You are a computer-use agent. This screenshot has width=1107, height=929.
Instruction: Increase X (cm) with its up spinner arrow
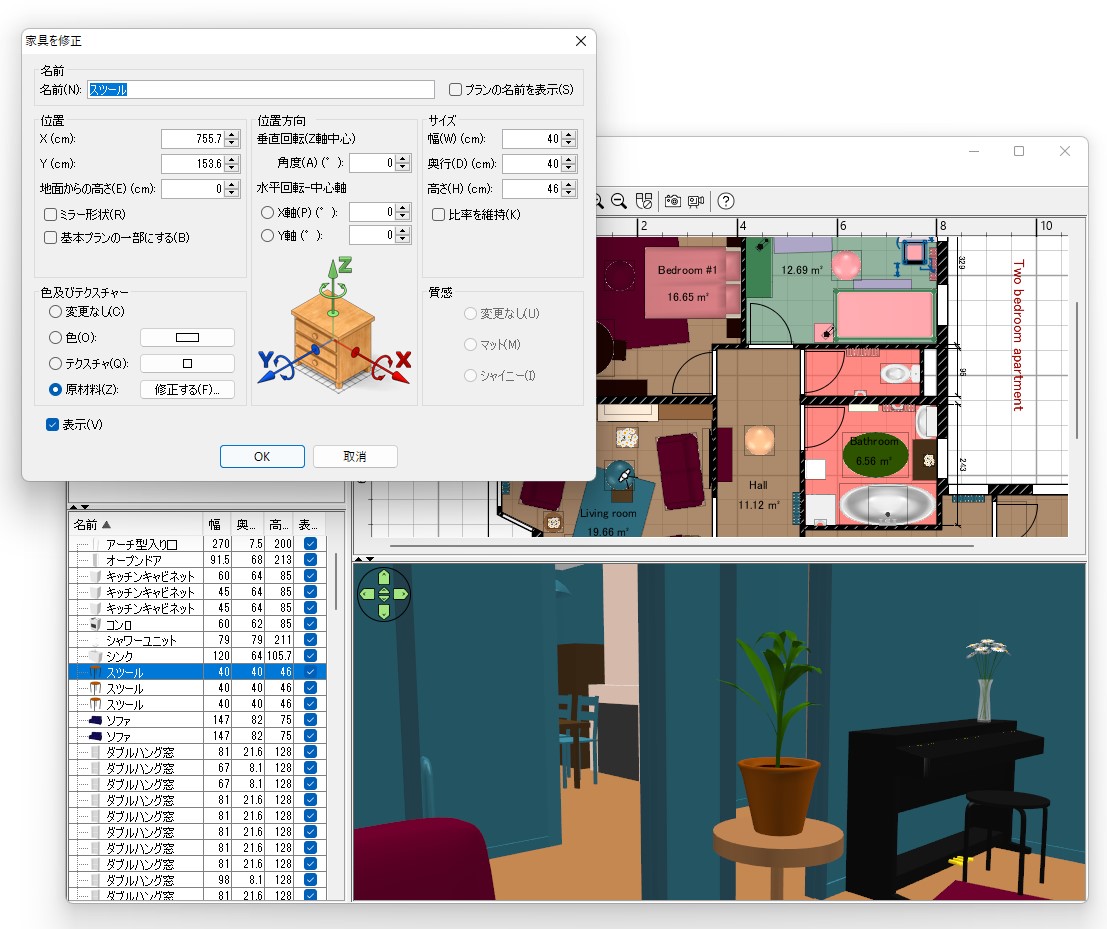(232, 135)
